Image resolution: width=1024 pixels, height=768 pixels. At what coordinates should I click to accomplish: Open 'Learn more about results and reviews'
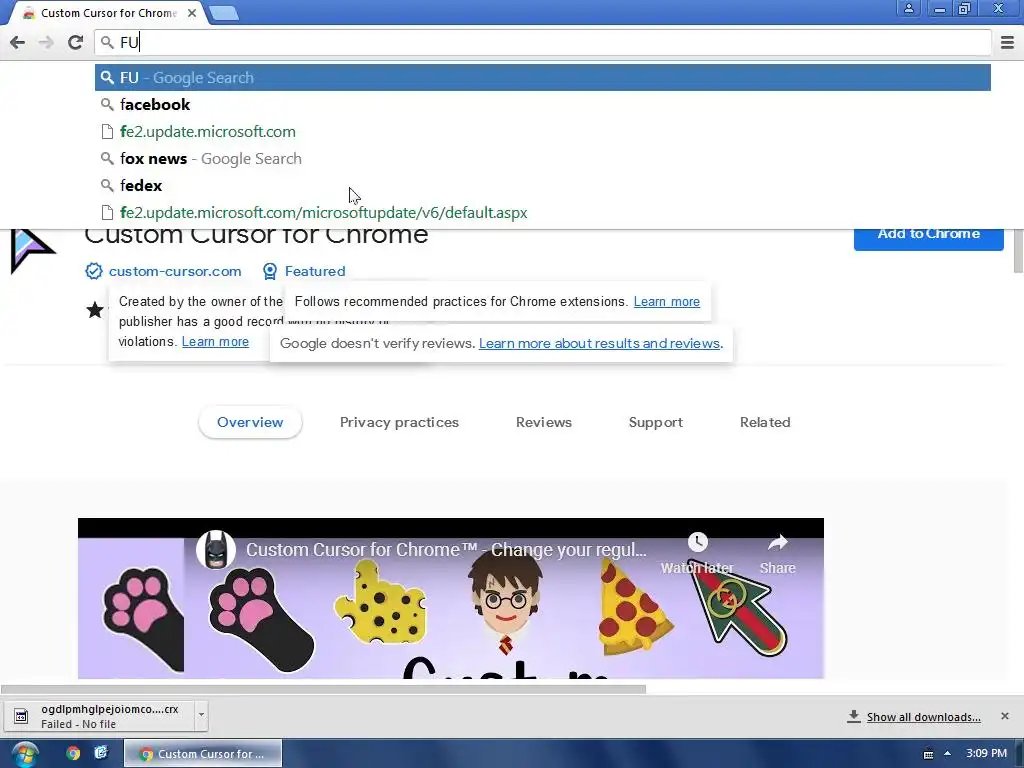(x=599, y=344)
